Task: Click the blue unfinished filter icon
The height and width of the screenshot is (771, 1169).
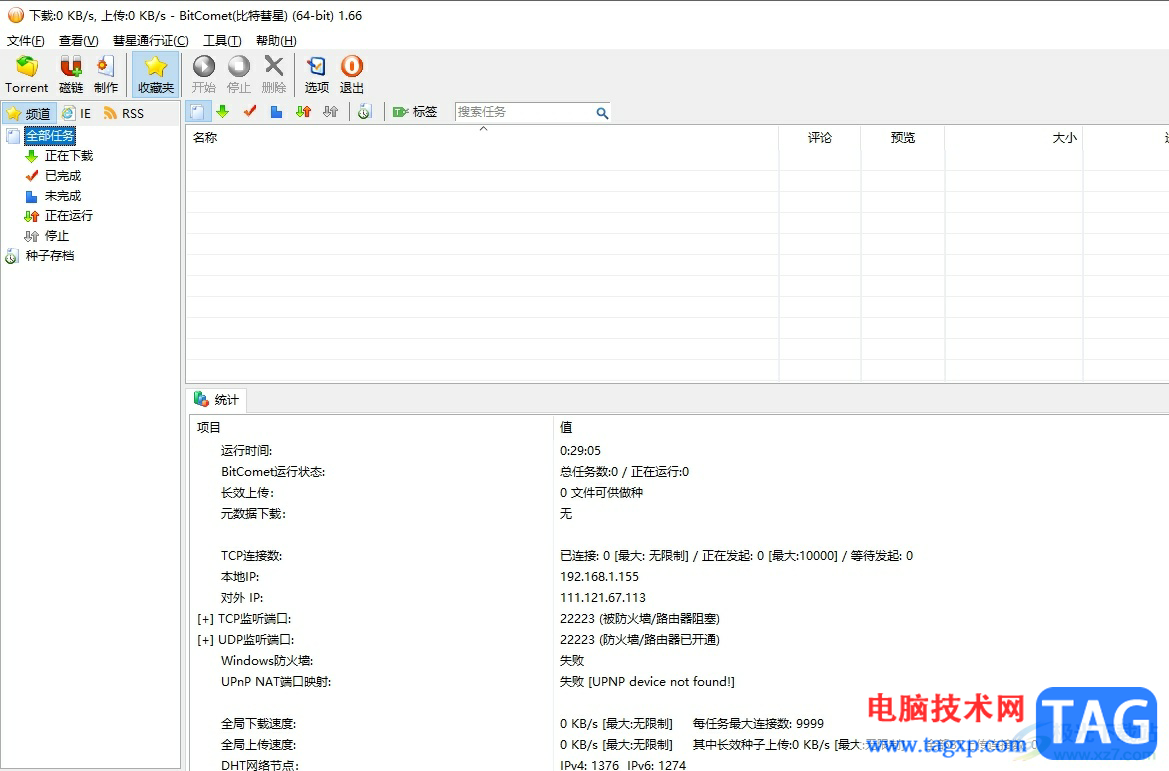Action: coord(277,112)
